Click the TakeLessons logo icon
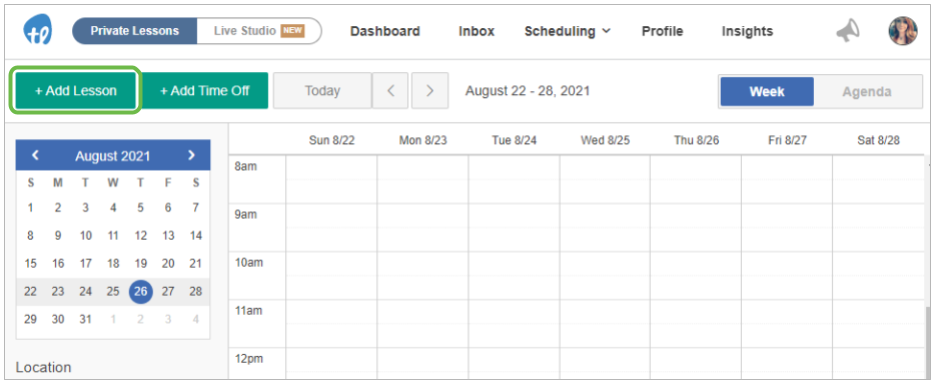This screenshot has height=384, width=935. [x=38, y=30]
